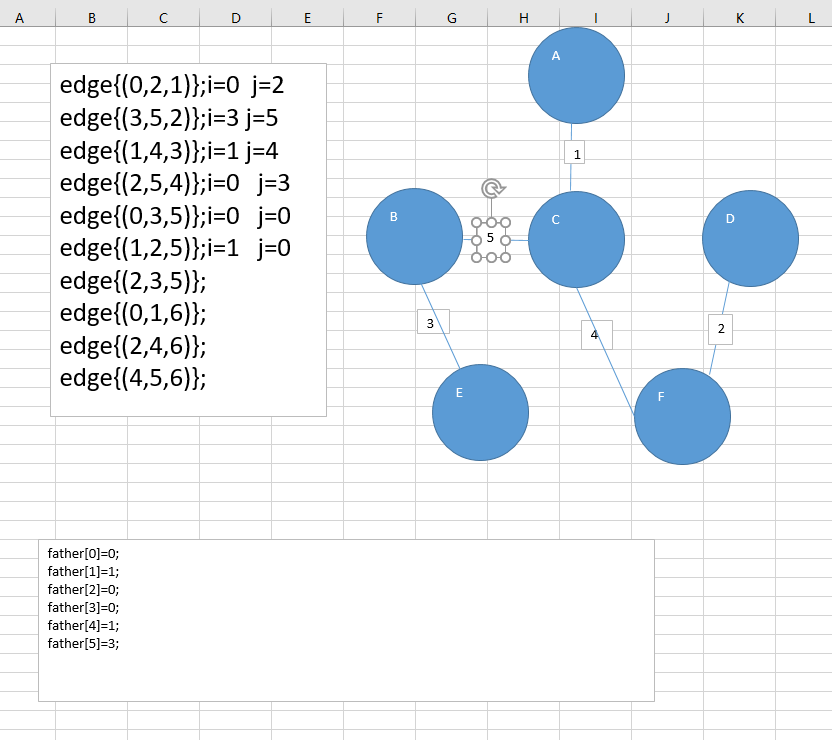Select column C header
Viewport: 832px width, 740px height.
pos(163,18)
